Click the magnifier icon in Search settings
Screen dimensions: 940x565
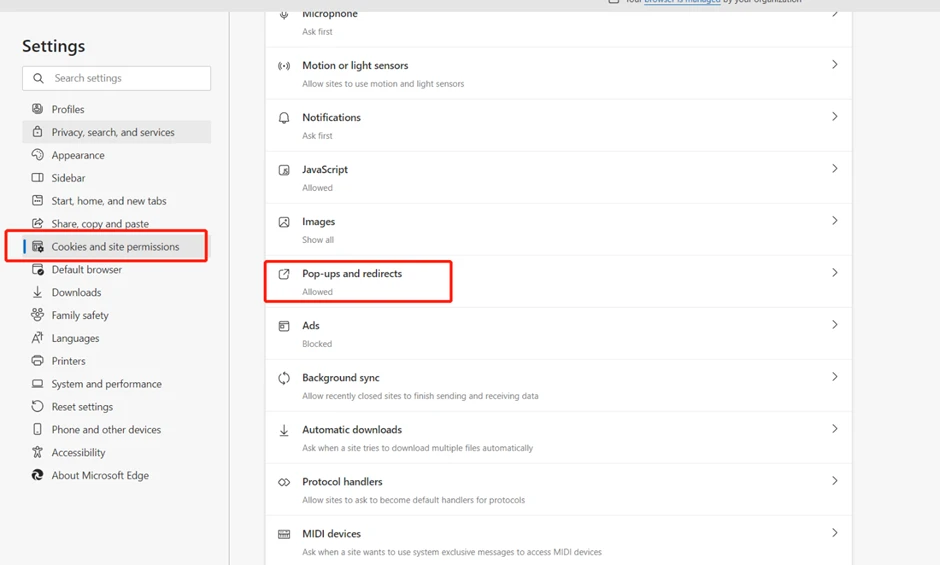point(38,78)
